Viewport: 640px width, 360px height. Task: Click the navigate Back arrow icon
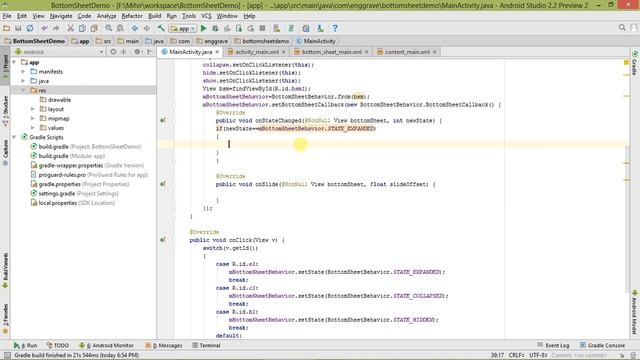pyautogui.click(x=135, y=29)
